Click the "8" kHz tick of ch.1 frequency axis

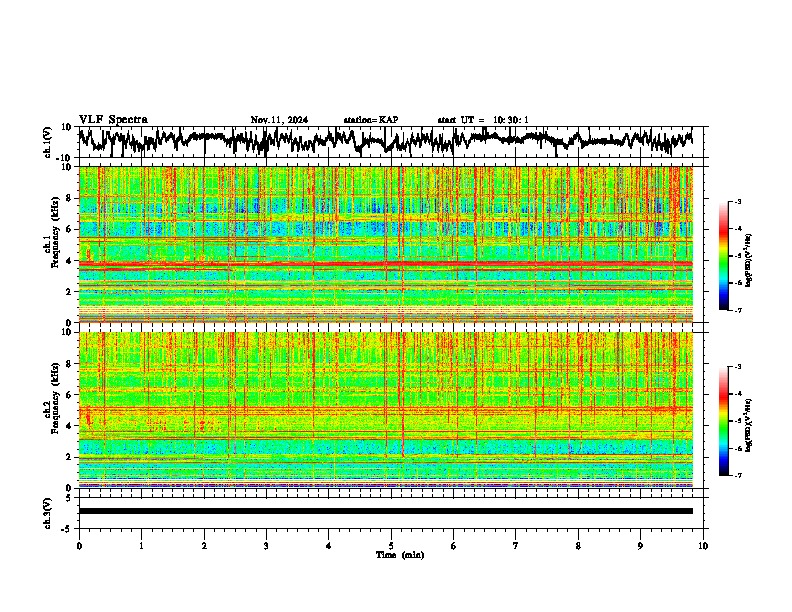(x=70, y=198)
